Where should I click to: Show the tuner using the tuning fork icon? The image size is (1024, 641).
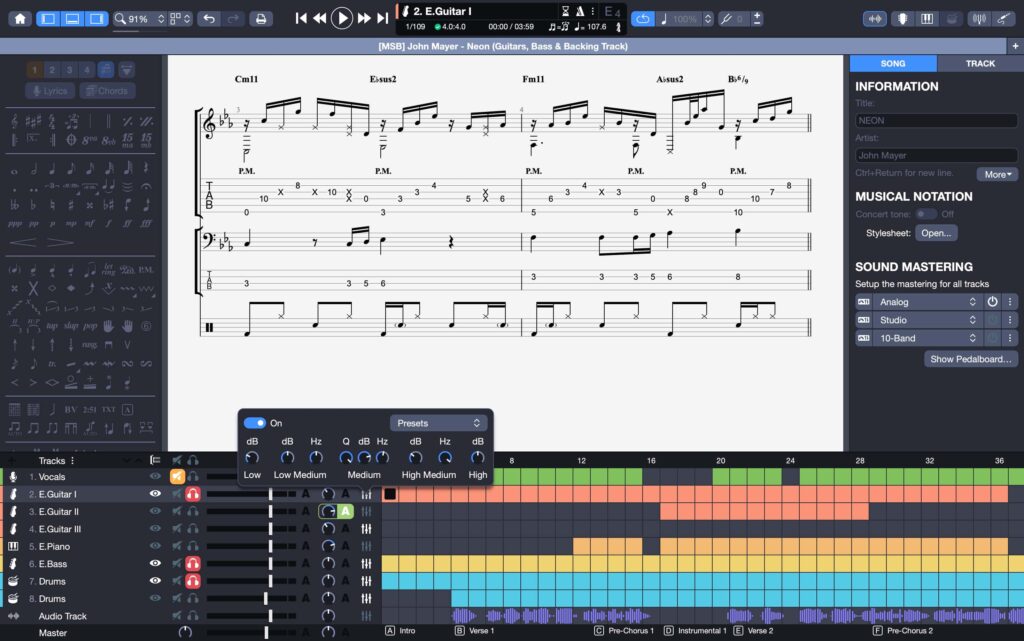pyautogui.click(x=977, y=18)
